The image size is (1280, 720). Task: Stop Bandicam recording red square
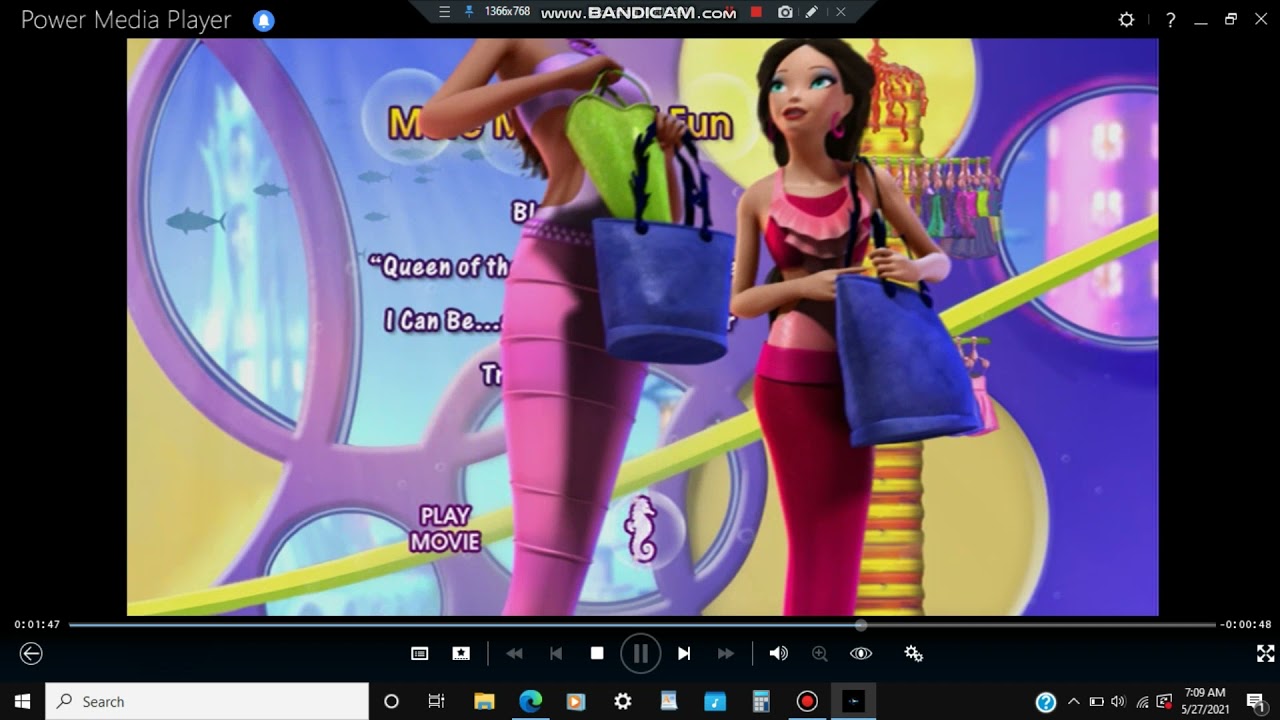coord(756,12)
